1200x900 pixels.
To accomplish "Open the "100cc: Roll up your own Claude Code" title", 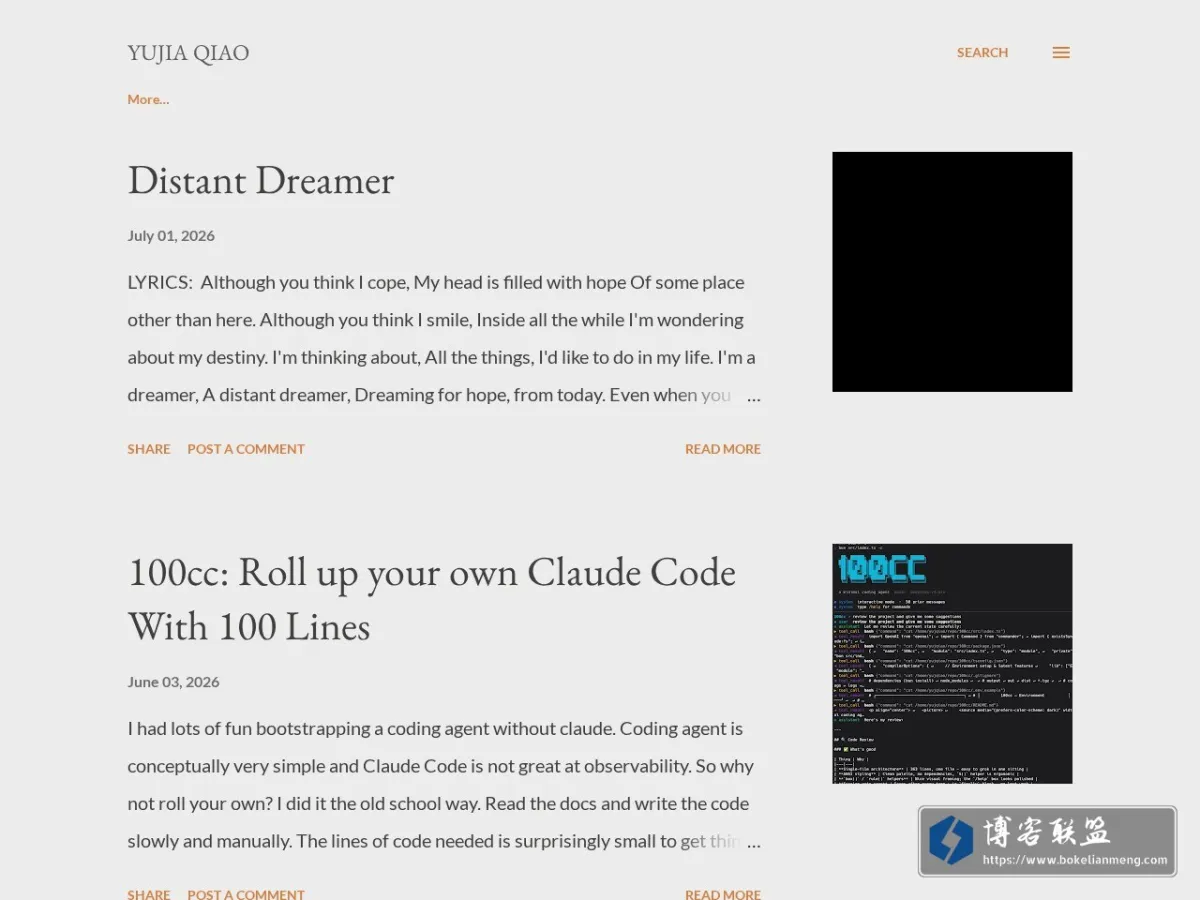I will [432, 599].
